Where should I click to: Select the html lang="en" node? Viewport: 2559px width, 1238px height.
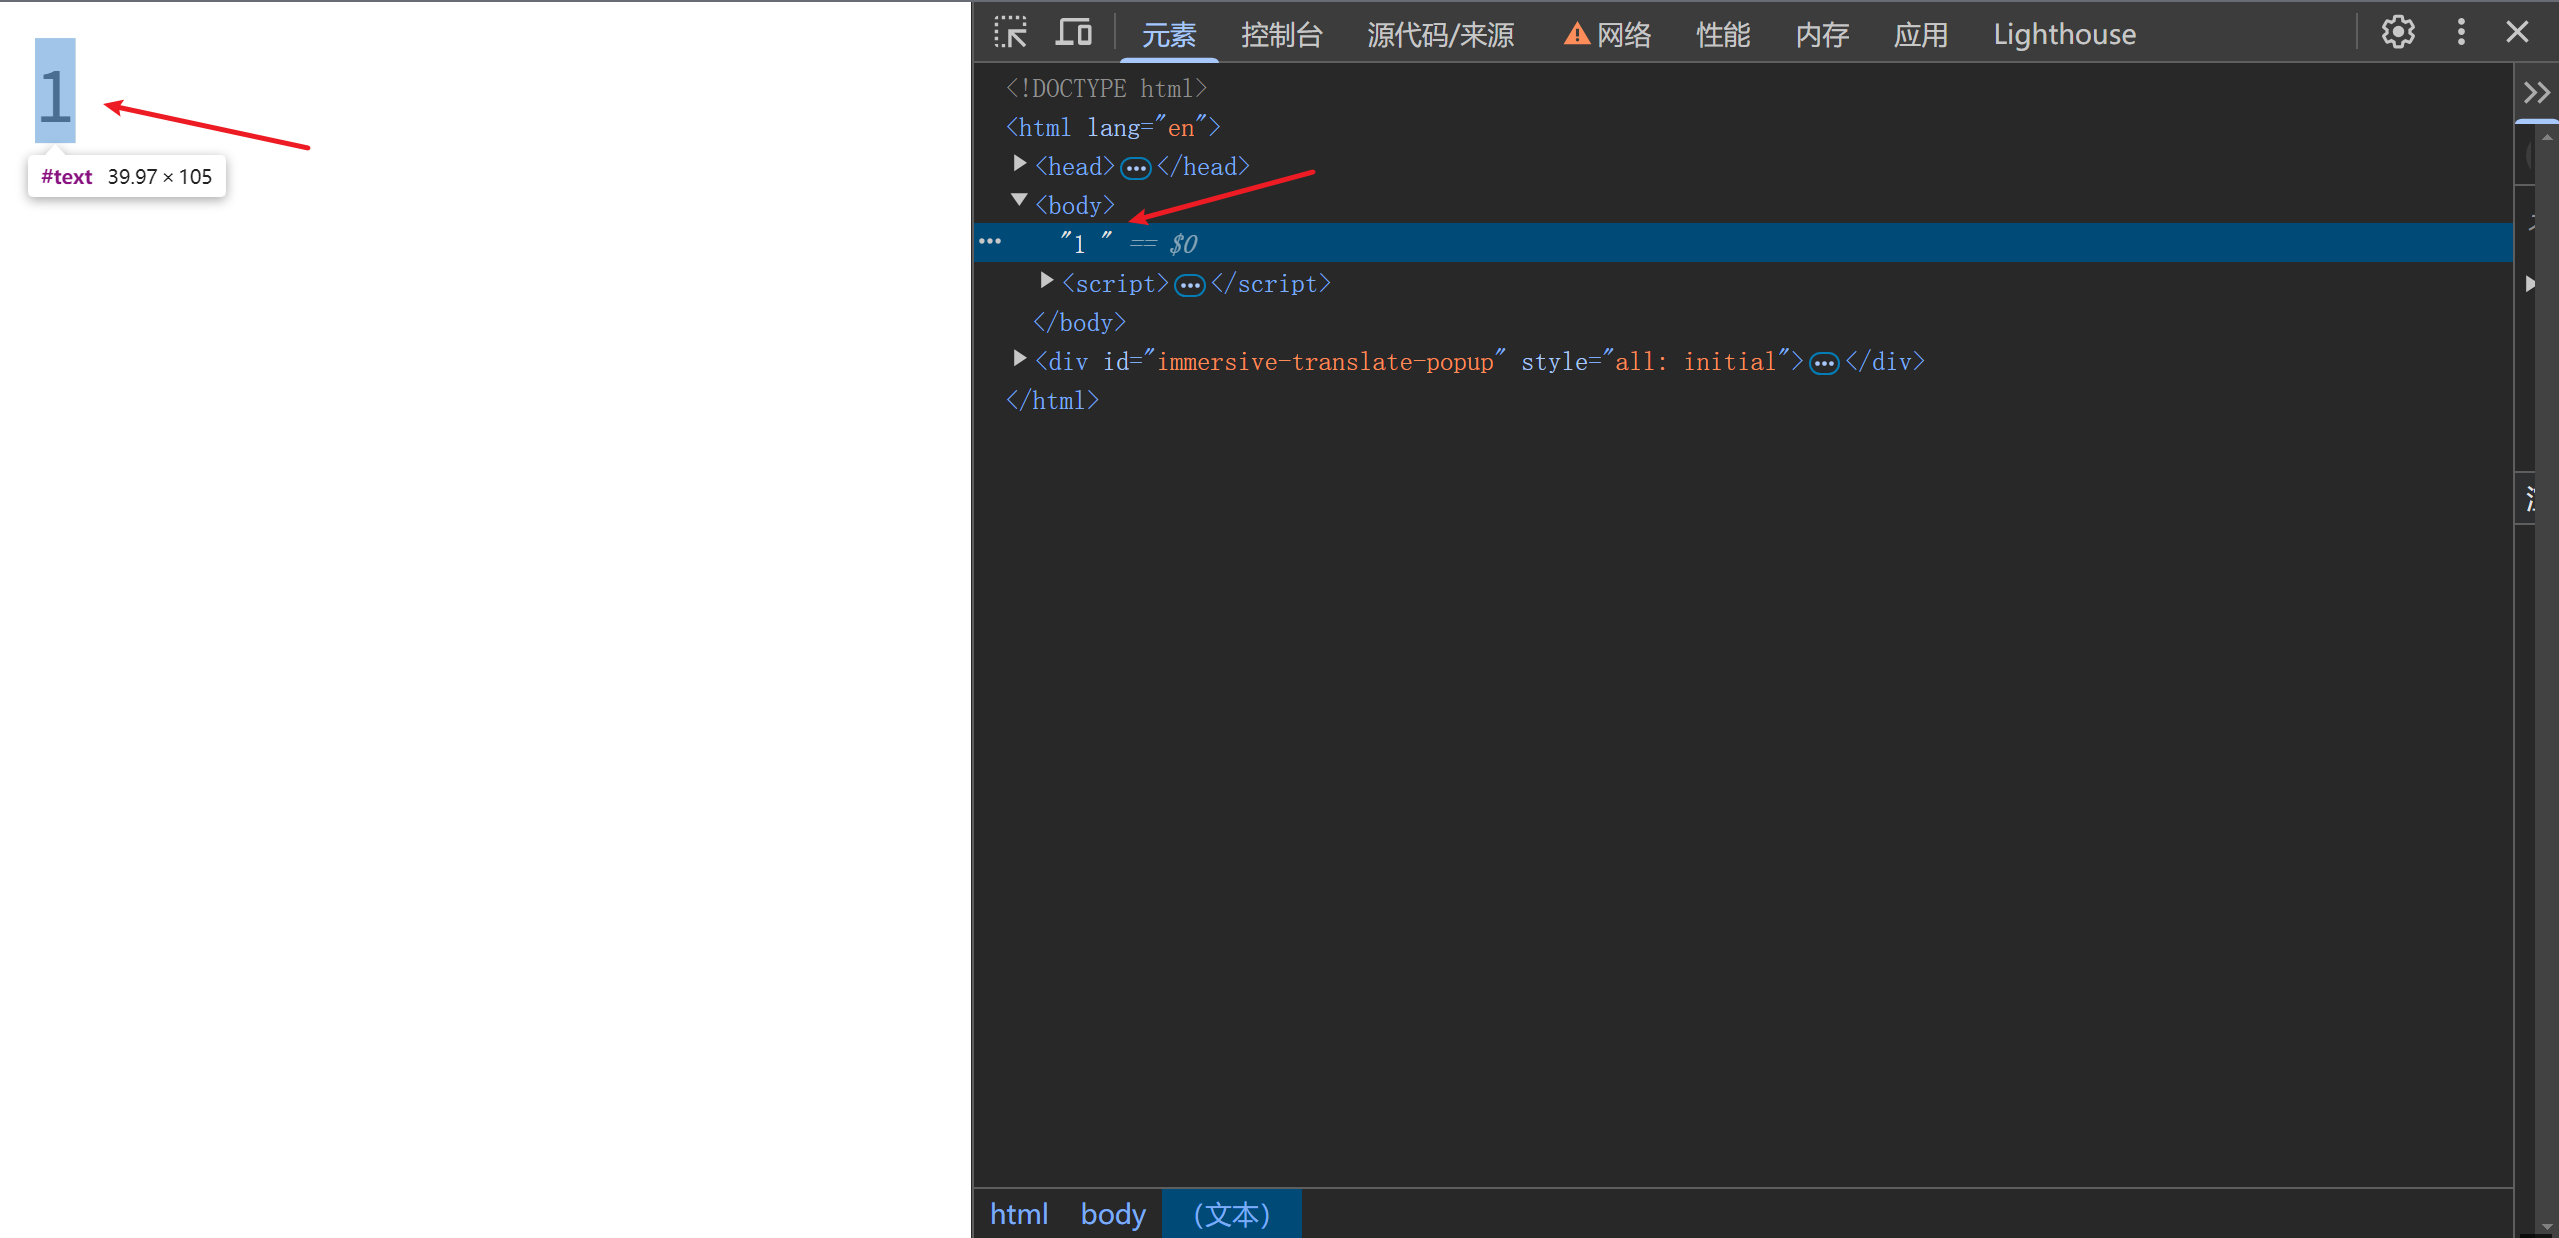[x=1112, y=128]
